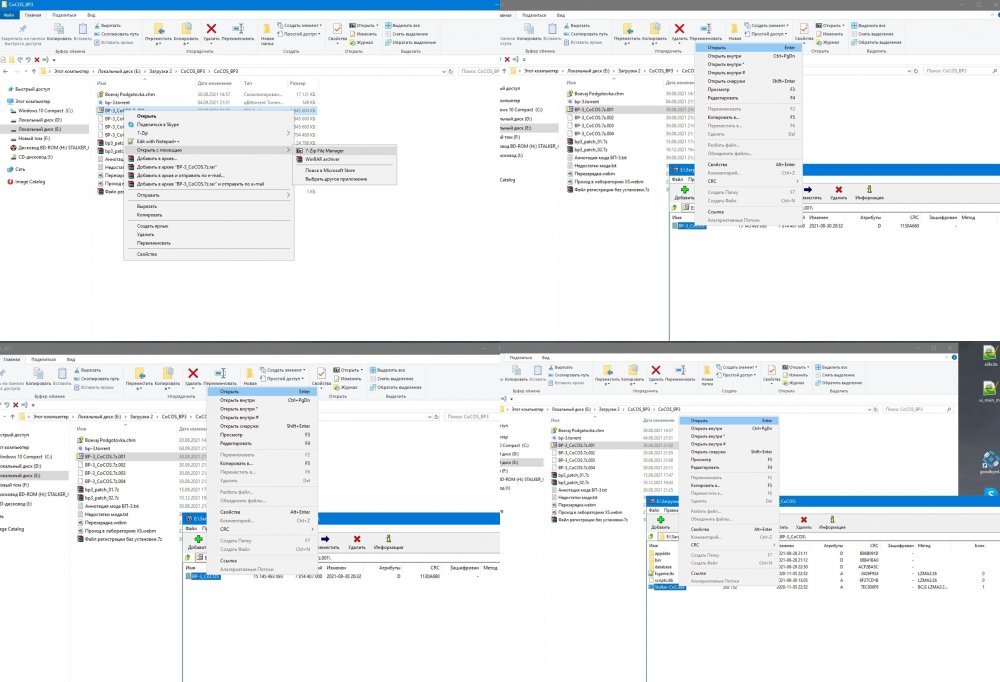Click the blue Переместить arrow icon in 7-Zip
The height and width of the screenshot is (682, 1000).
[x=808, y=189]
